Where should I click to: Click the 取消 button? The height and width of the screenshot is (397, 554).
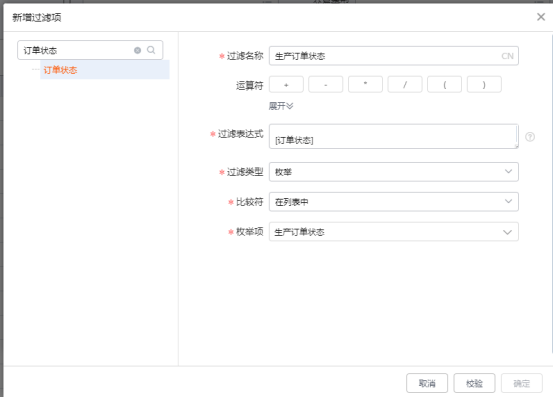point(427,383)
